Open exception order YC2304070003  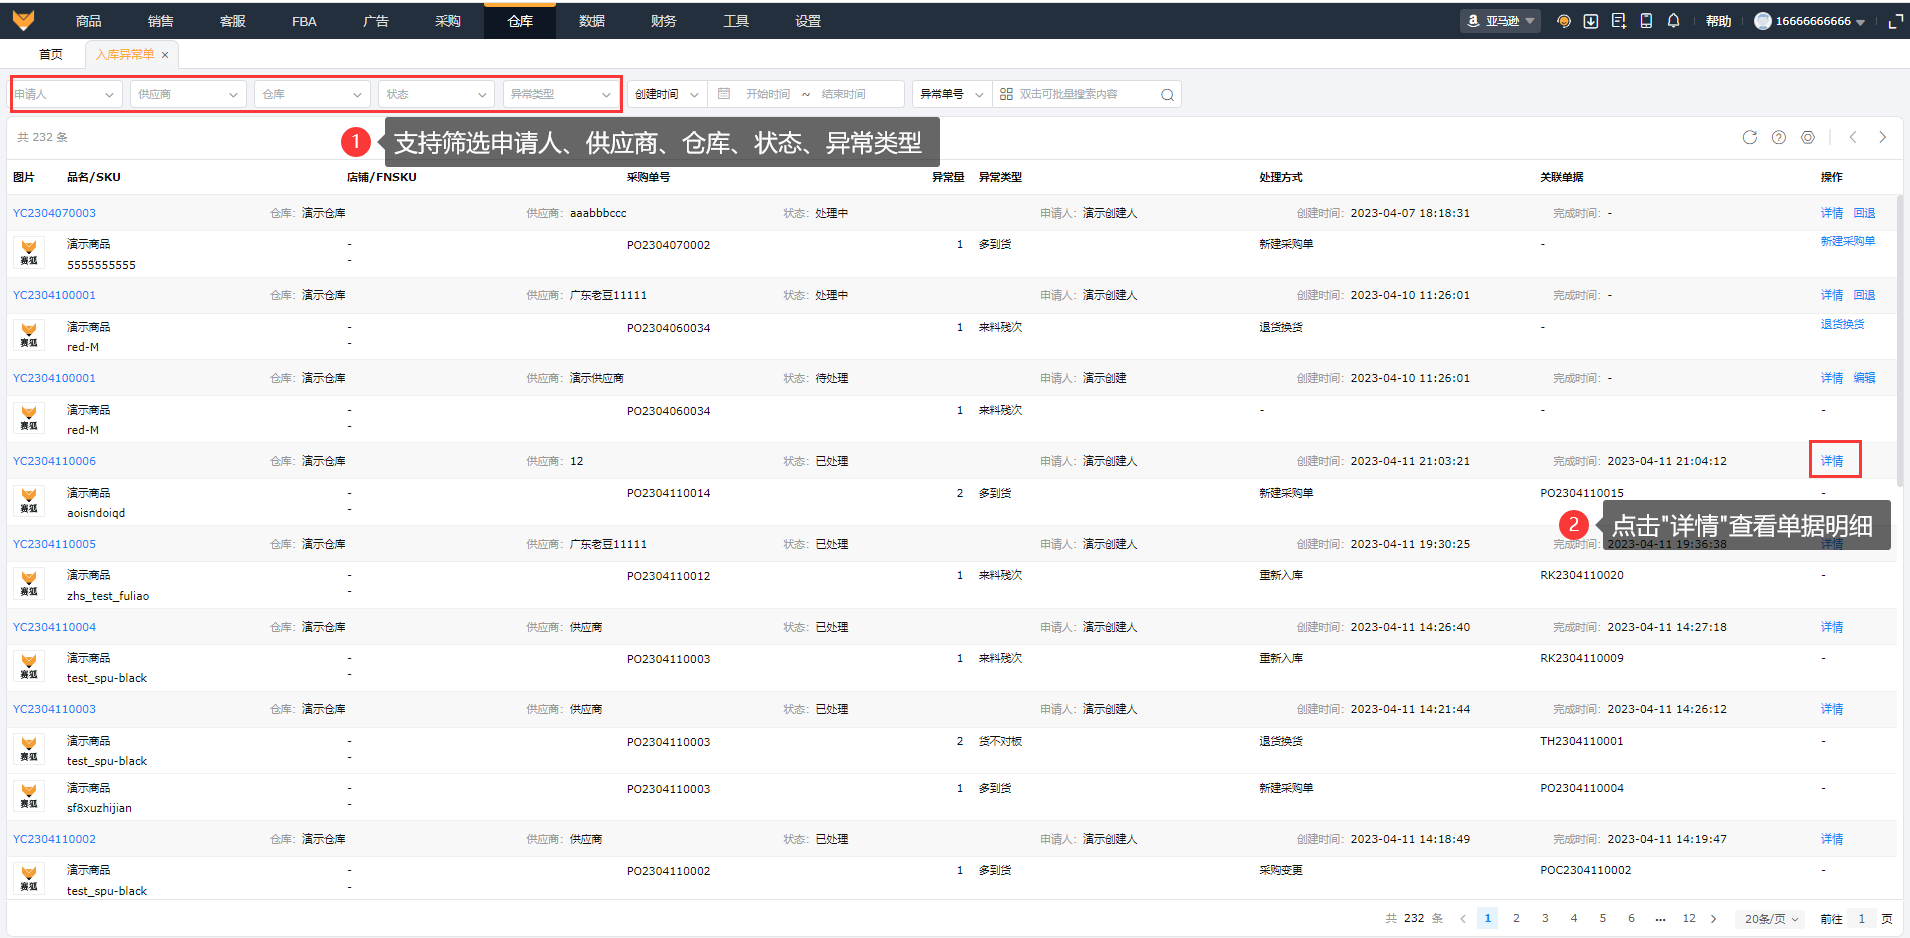click(55, 213)
